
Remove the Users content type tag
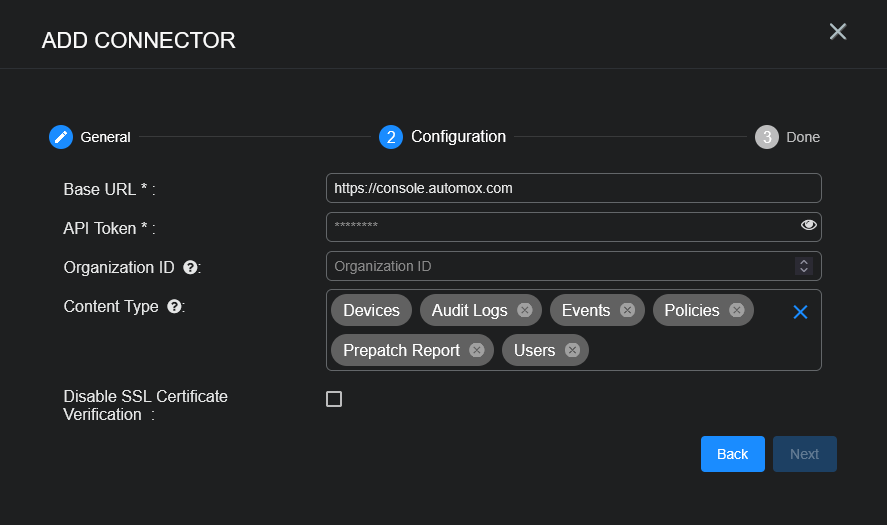coord(572,350)
